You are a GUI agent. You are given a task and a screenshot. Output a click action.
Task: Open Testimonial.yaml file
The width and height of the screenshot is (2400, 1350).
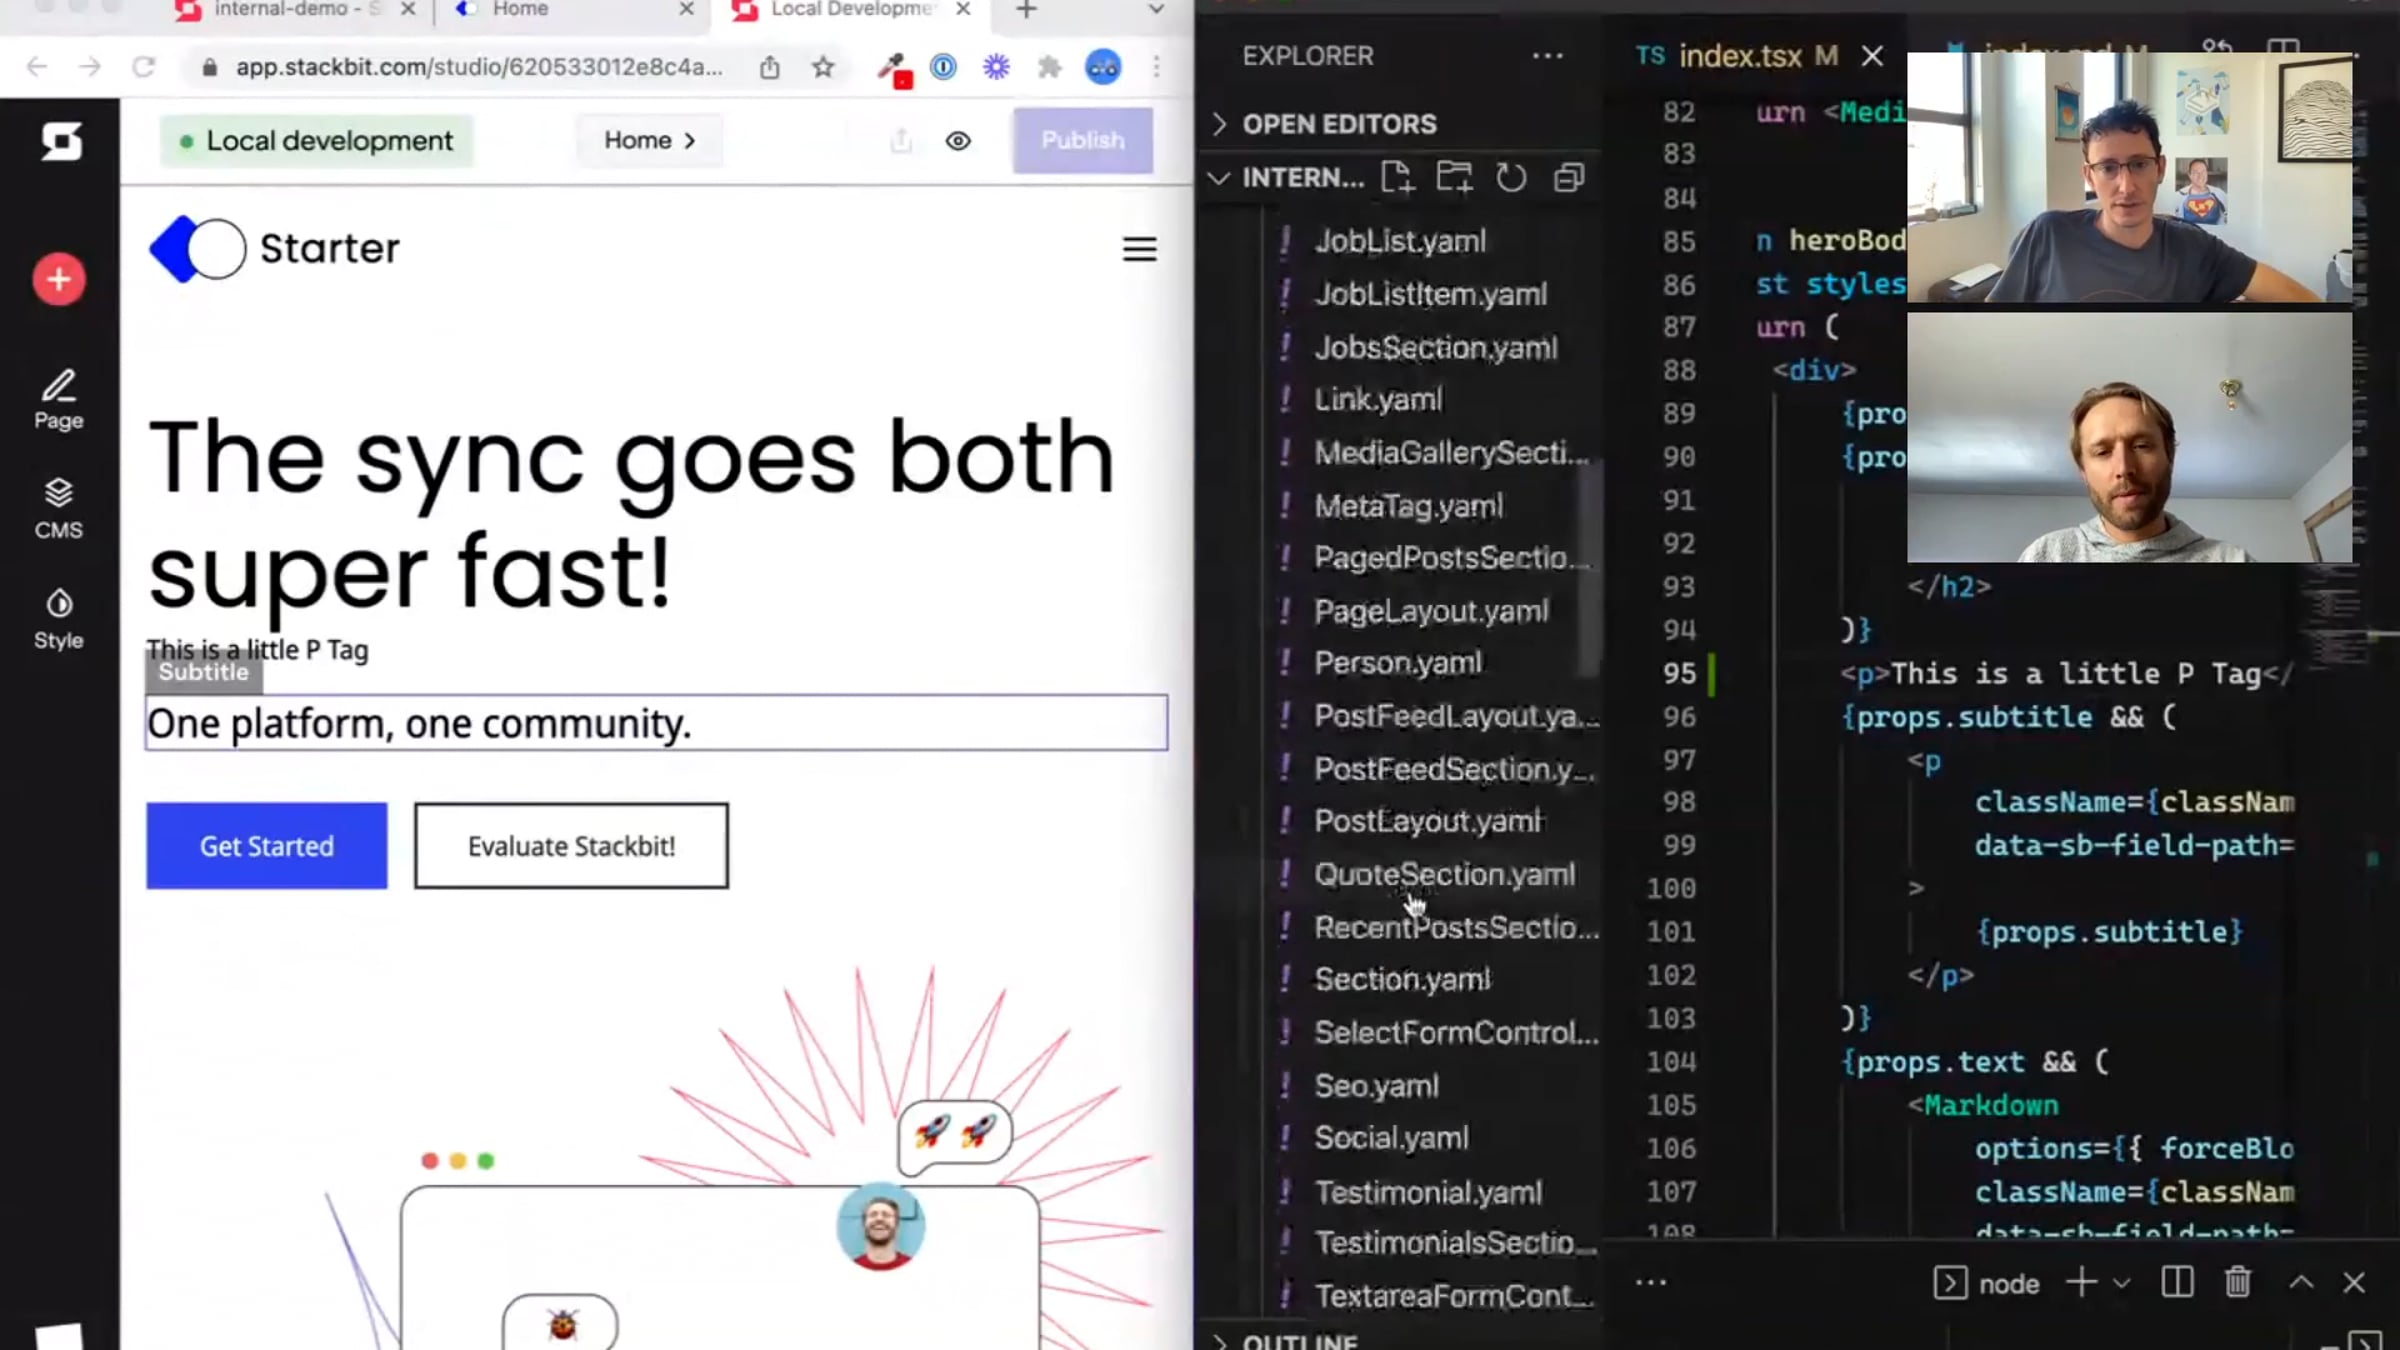point(1428,1192)
